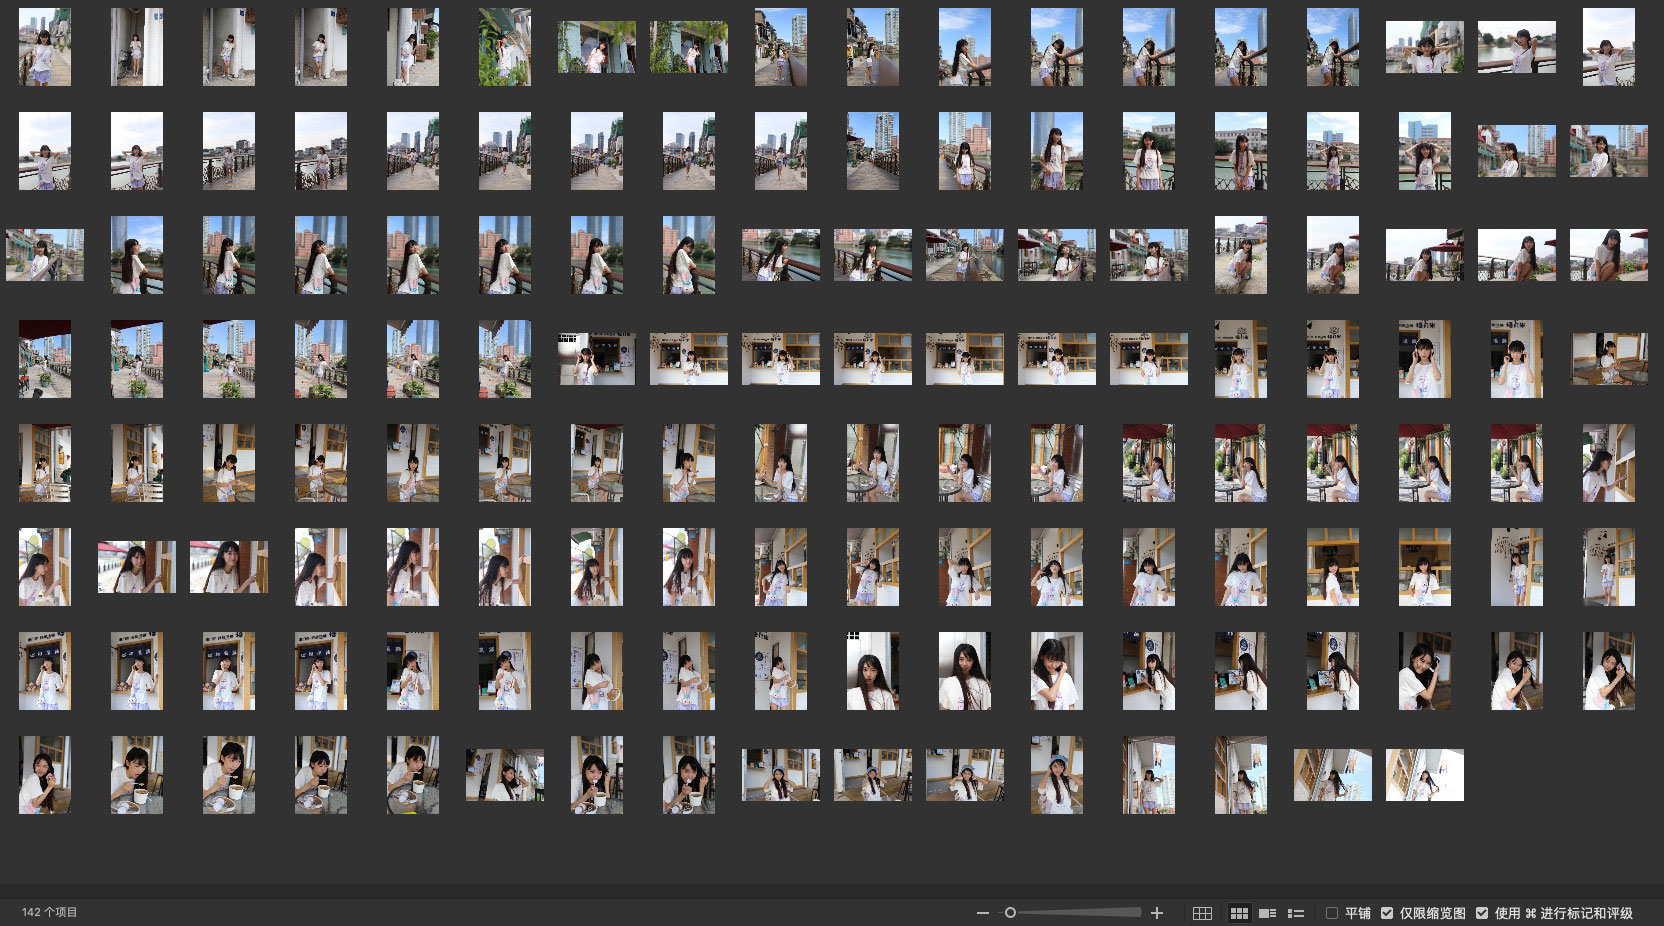Switch to list view icon
The image size is (1664, 926).
click(x=1296, y=913)
